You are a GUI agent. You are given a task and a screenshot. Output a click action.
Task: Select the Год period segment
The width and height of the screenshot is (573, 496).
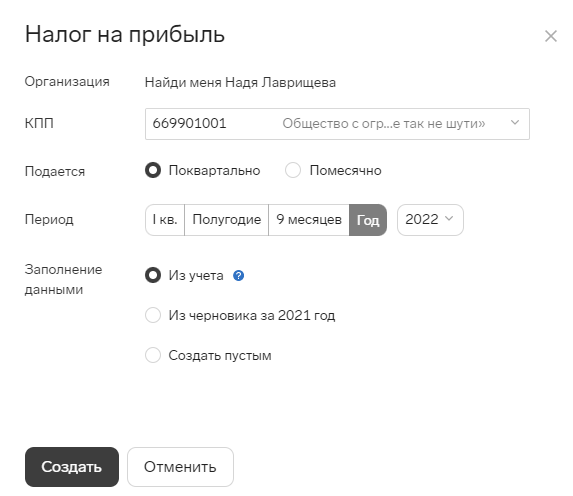[x=368, y=220]
